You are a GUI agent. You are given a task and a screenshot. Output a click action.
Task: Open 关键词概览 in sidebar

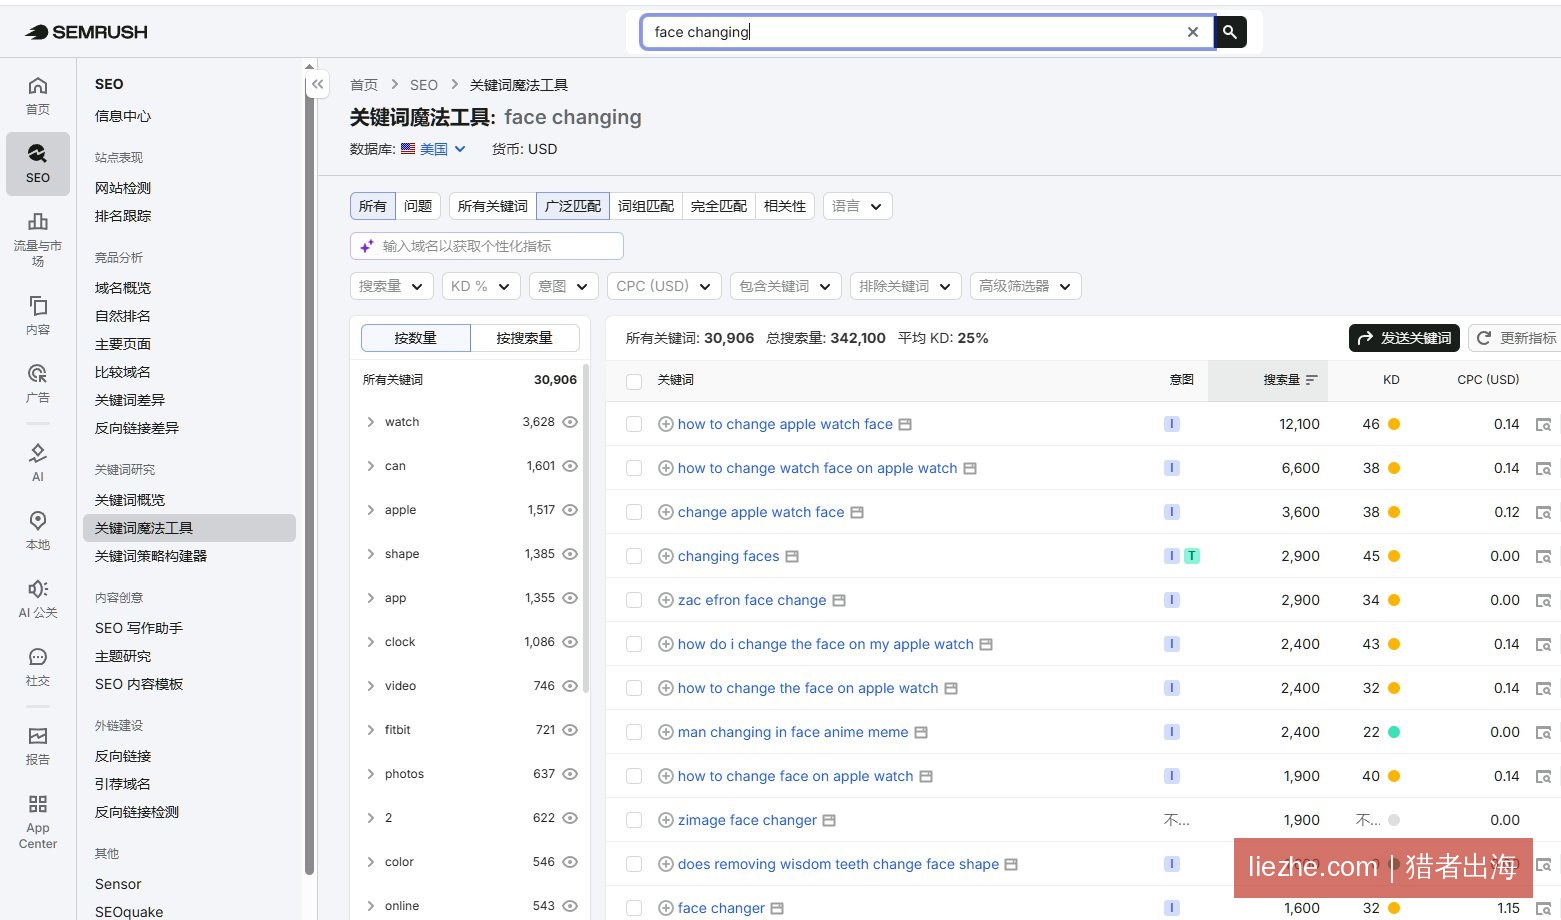pyautogui.click(x=130, y=500)
